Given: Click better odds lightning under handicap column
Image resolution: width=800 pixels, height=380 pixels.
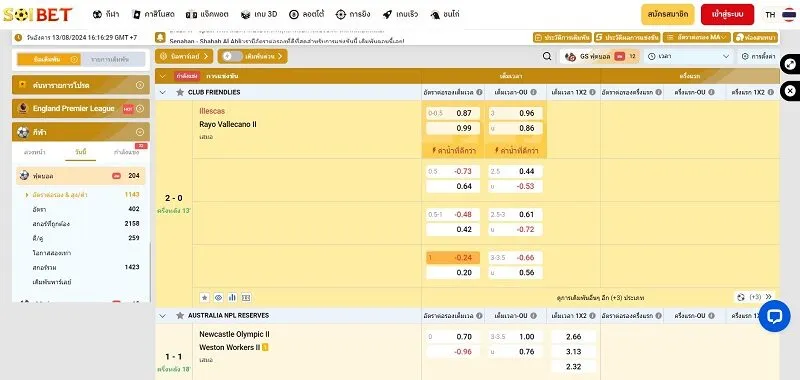Looking at the screenshot, I should tap(453, 150).
